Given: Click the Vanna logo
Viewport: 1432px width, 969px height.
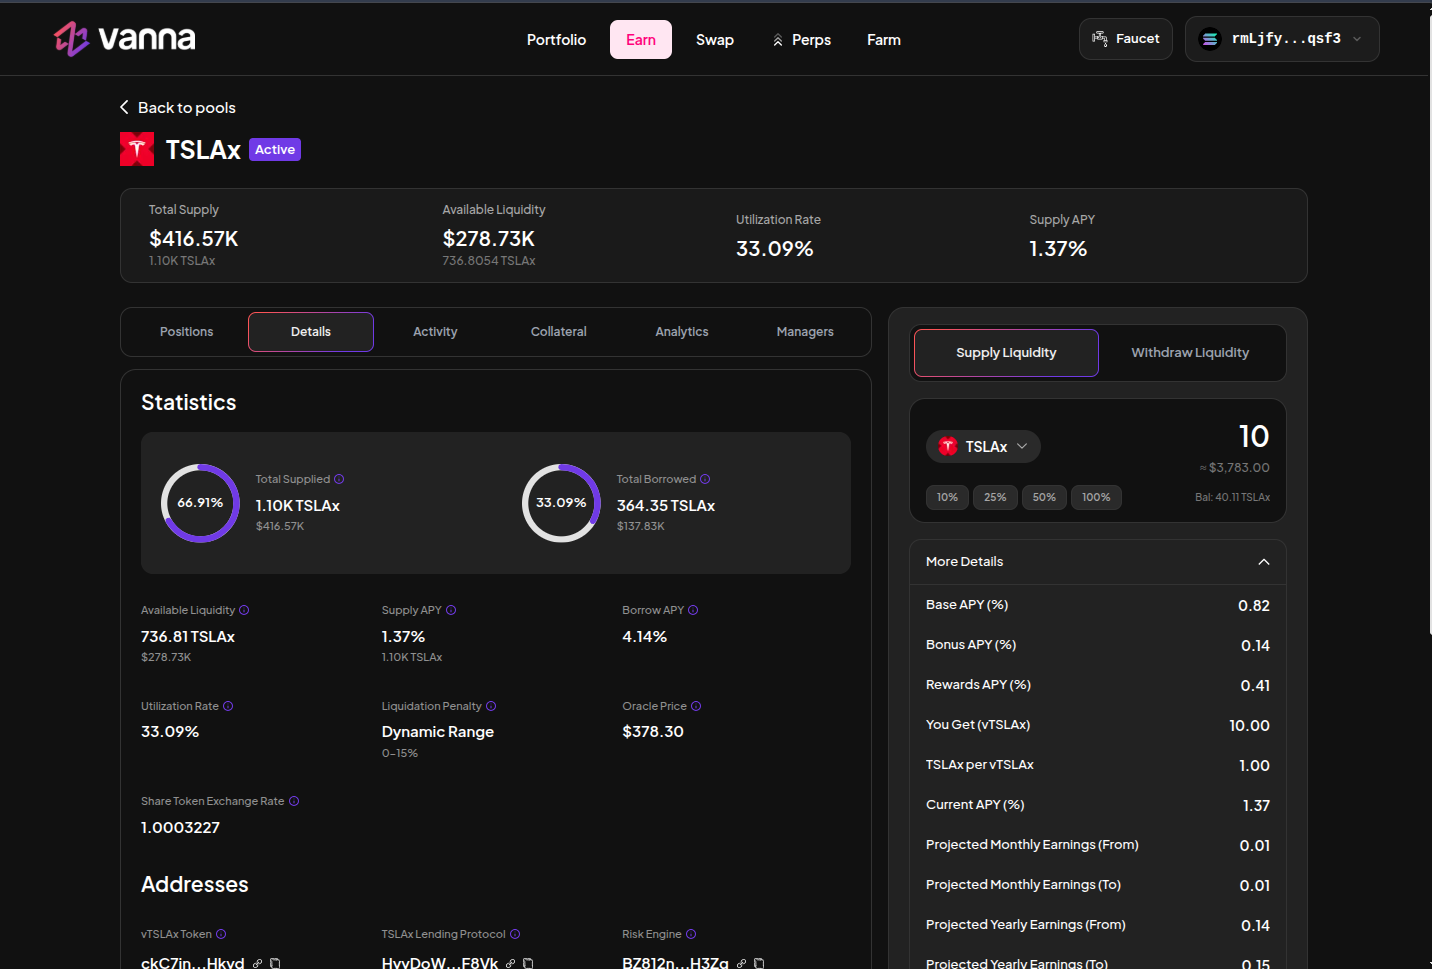Looking at the screenshot, I should point(125,39).
